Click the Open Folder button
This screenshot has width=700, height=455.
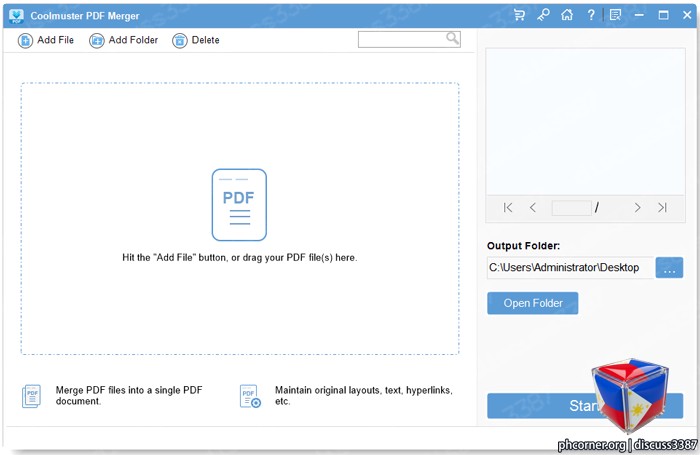pos(533,303)
